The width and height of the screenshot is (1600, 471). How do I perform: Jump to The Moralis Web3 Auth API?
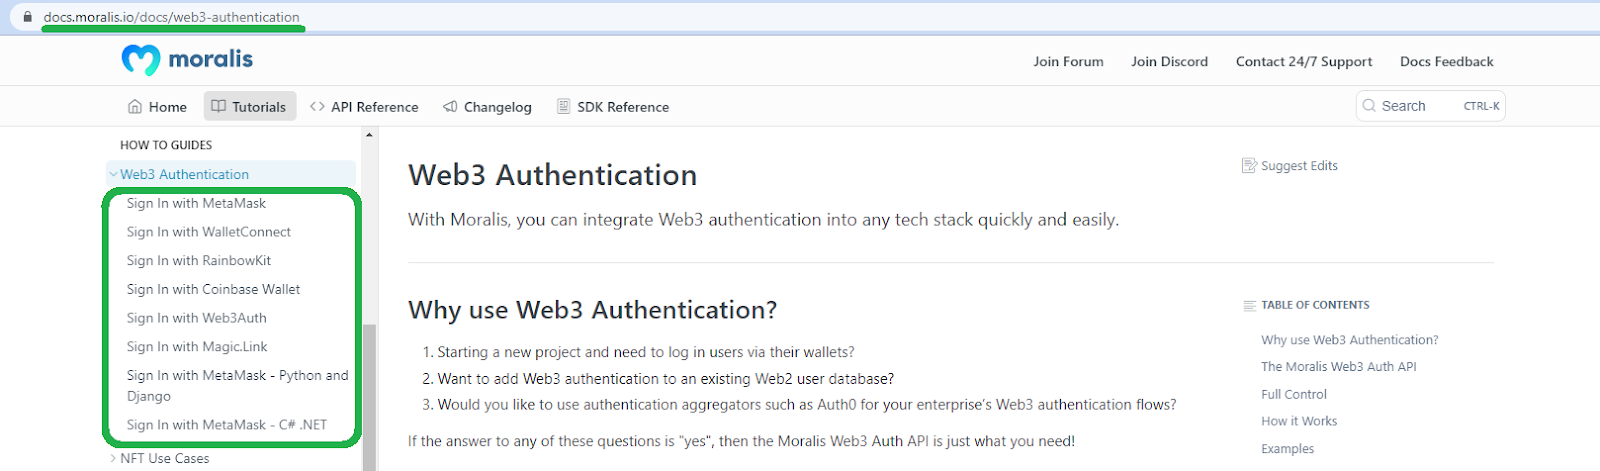(1339, 367)
